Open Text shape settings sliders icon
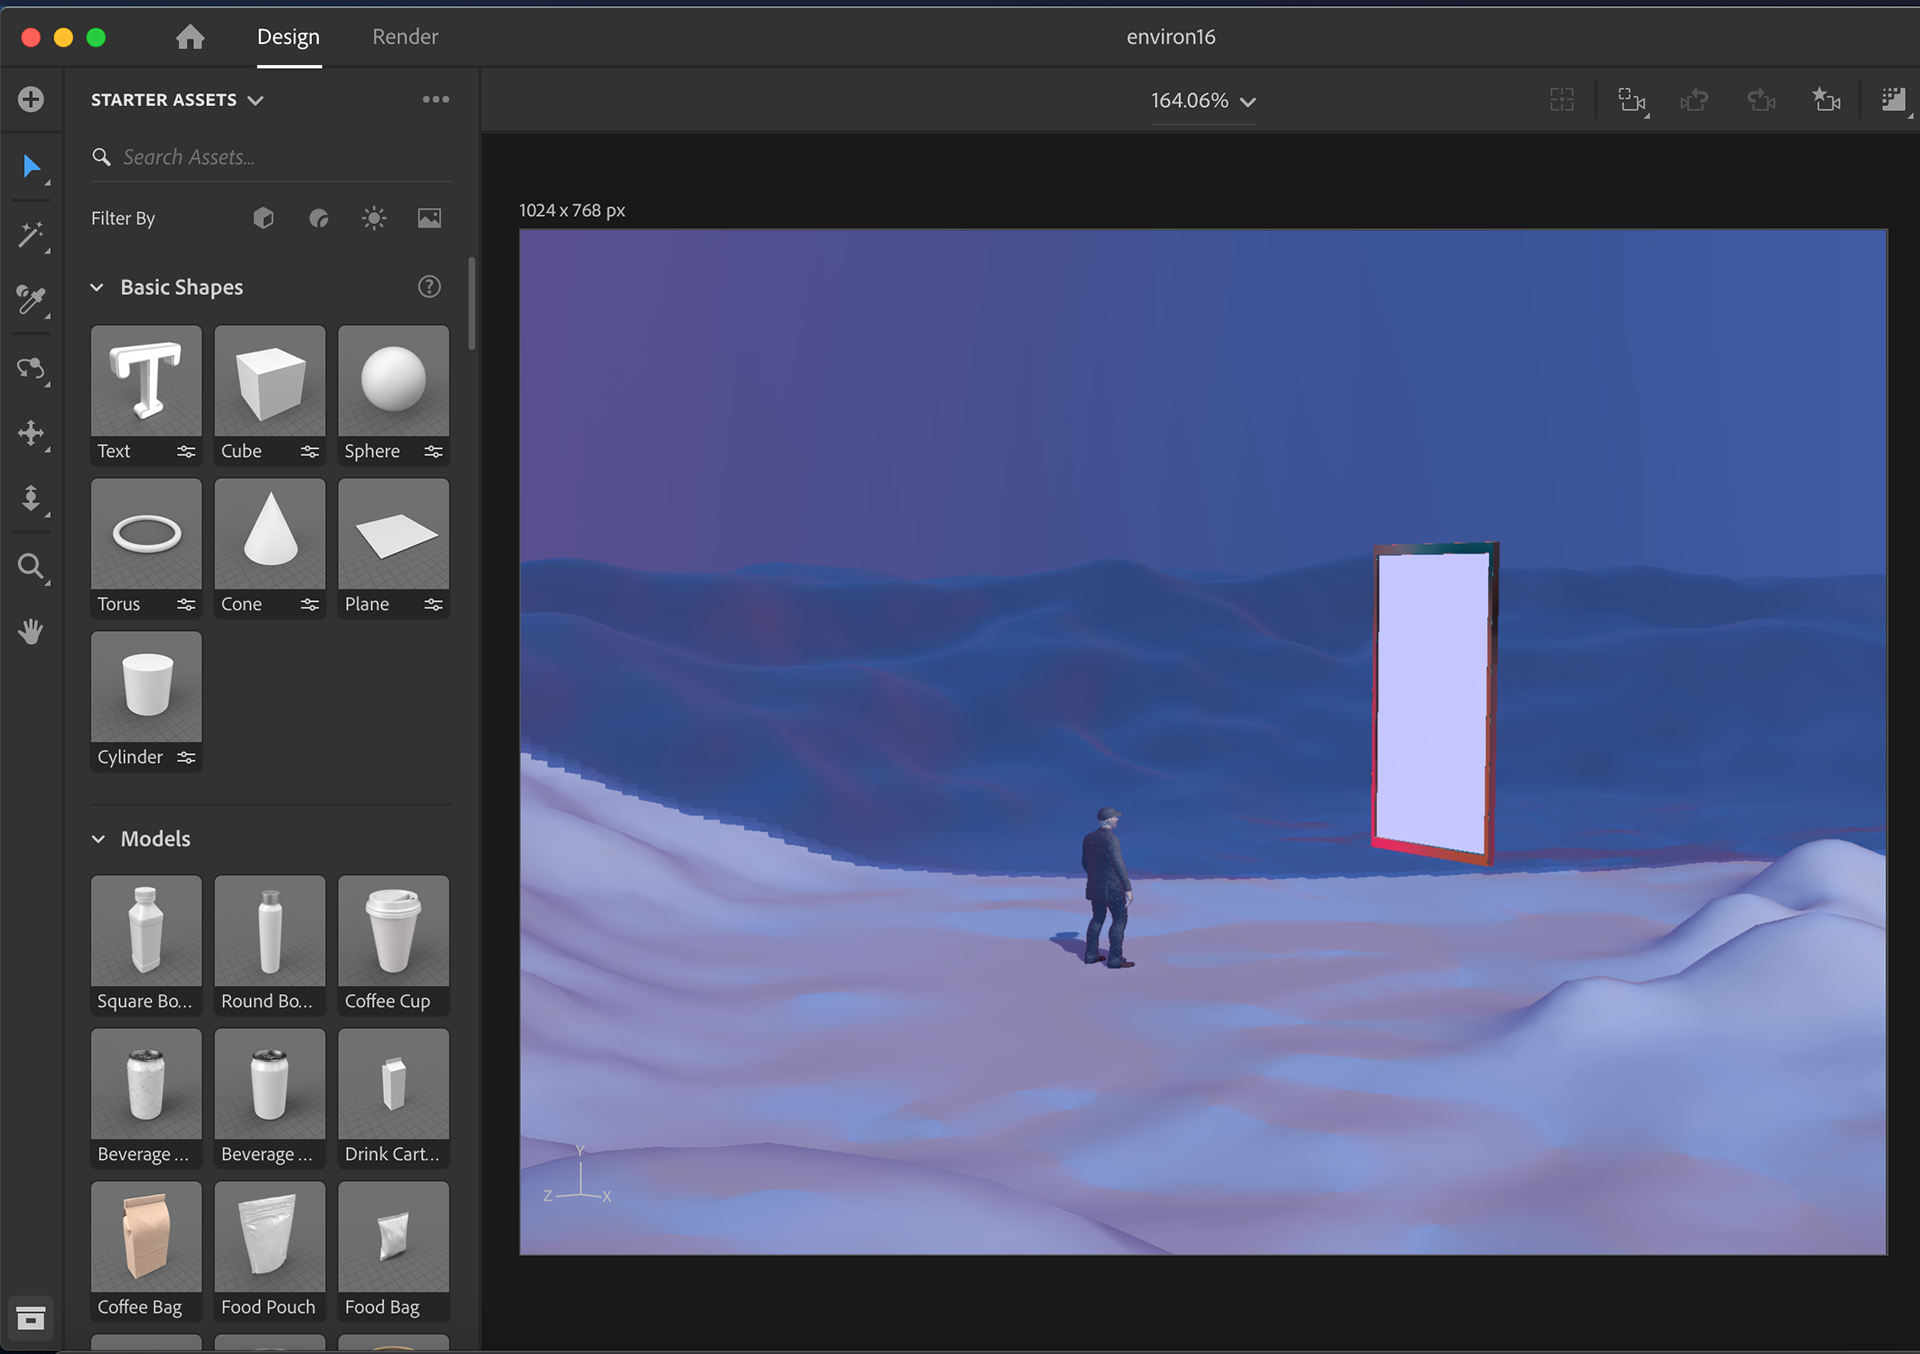This screenshot has height=1354, width=1920. point(186,452)
